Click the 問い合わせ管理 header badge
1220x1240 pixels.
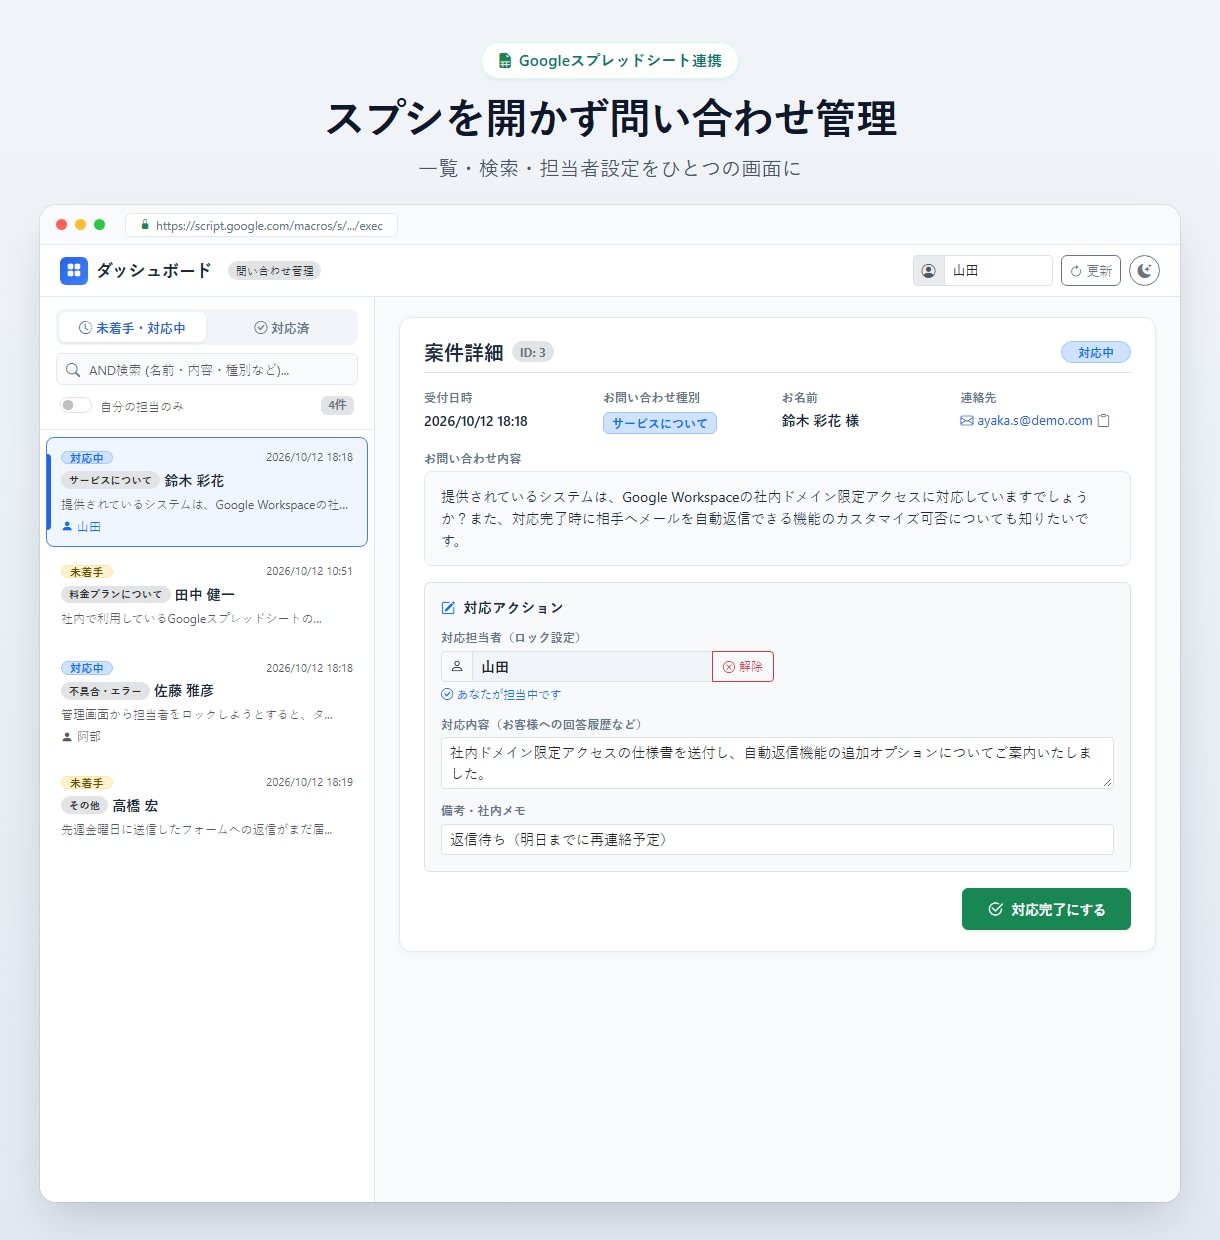[275, 271]
